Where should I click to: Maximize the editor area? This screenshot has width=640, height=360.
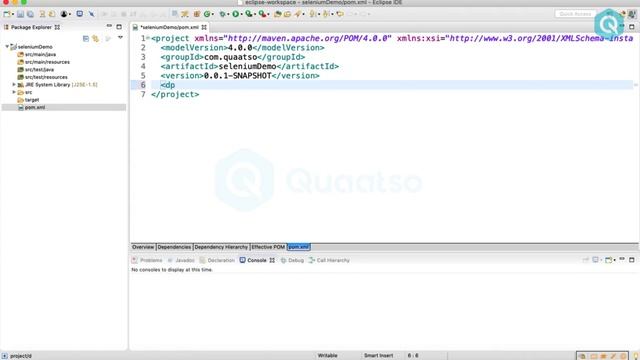[631, 27]
